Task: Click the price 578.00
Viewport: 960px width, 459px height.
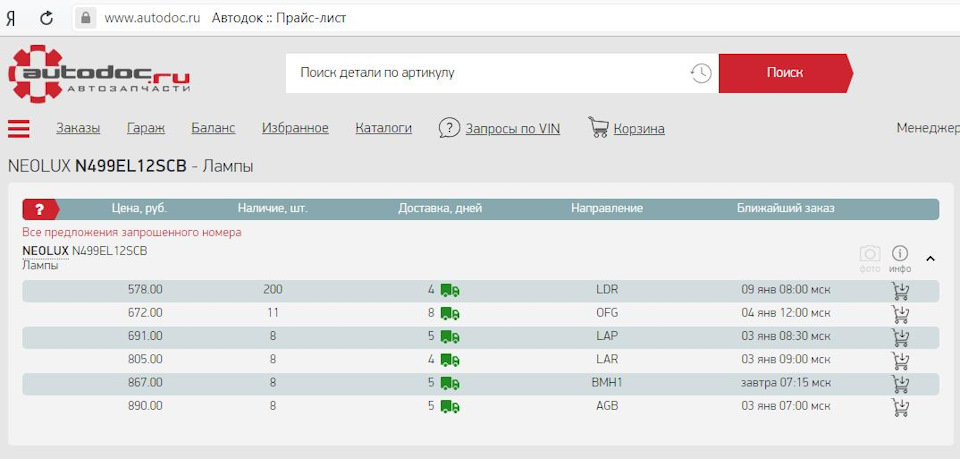Action: (145, 289)
